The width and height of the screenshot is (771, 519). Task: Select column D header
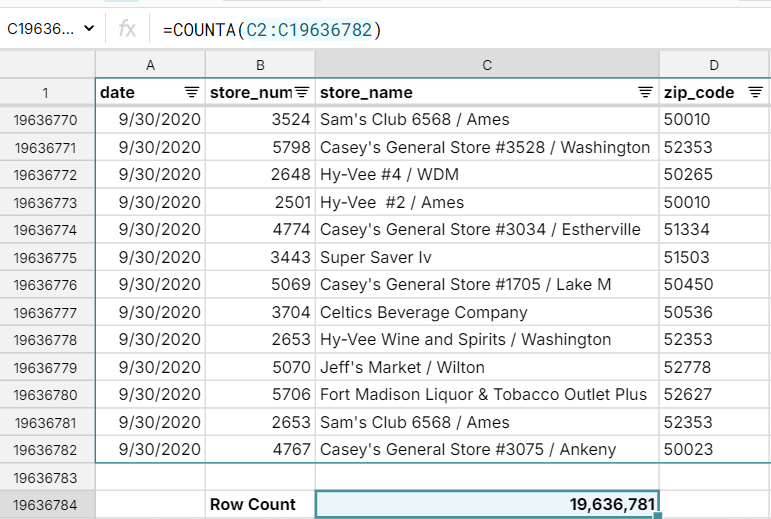[x=714, y=65]
